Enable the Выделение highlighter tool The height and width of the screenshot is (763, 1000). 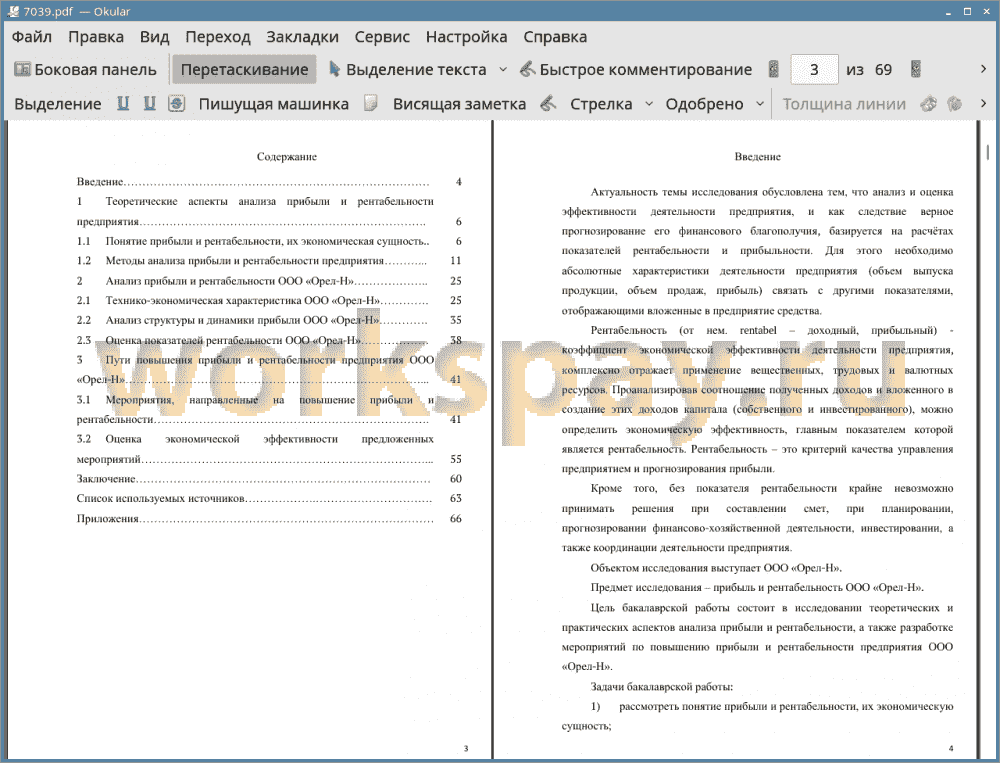[57, 104]
